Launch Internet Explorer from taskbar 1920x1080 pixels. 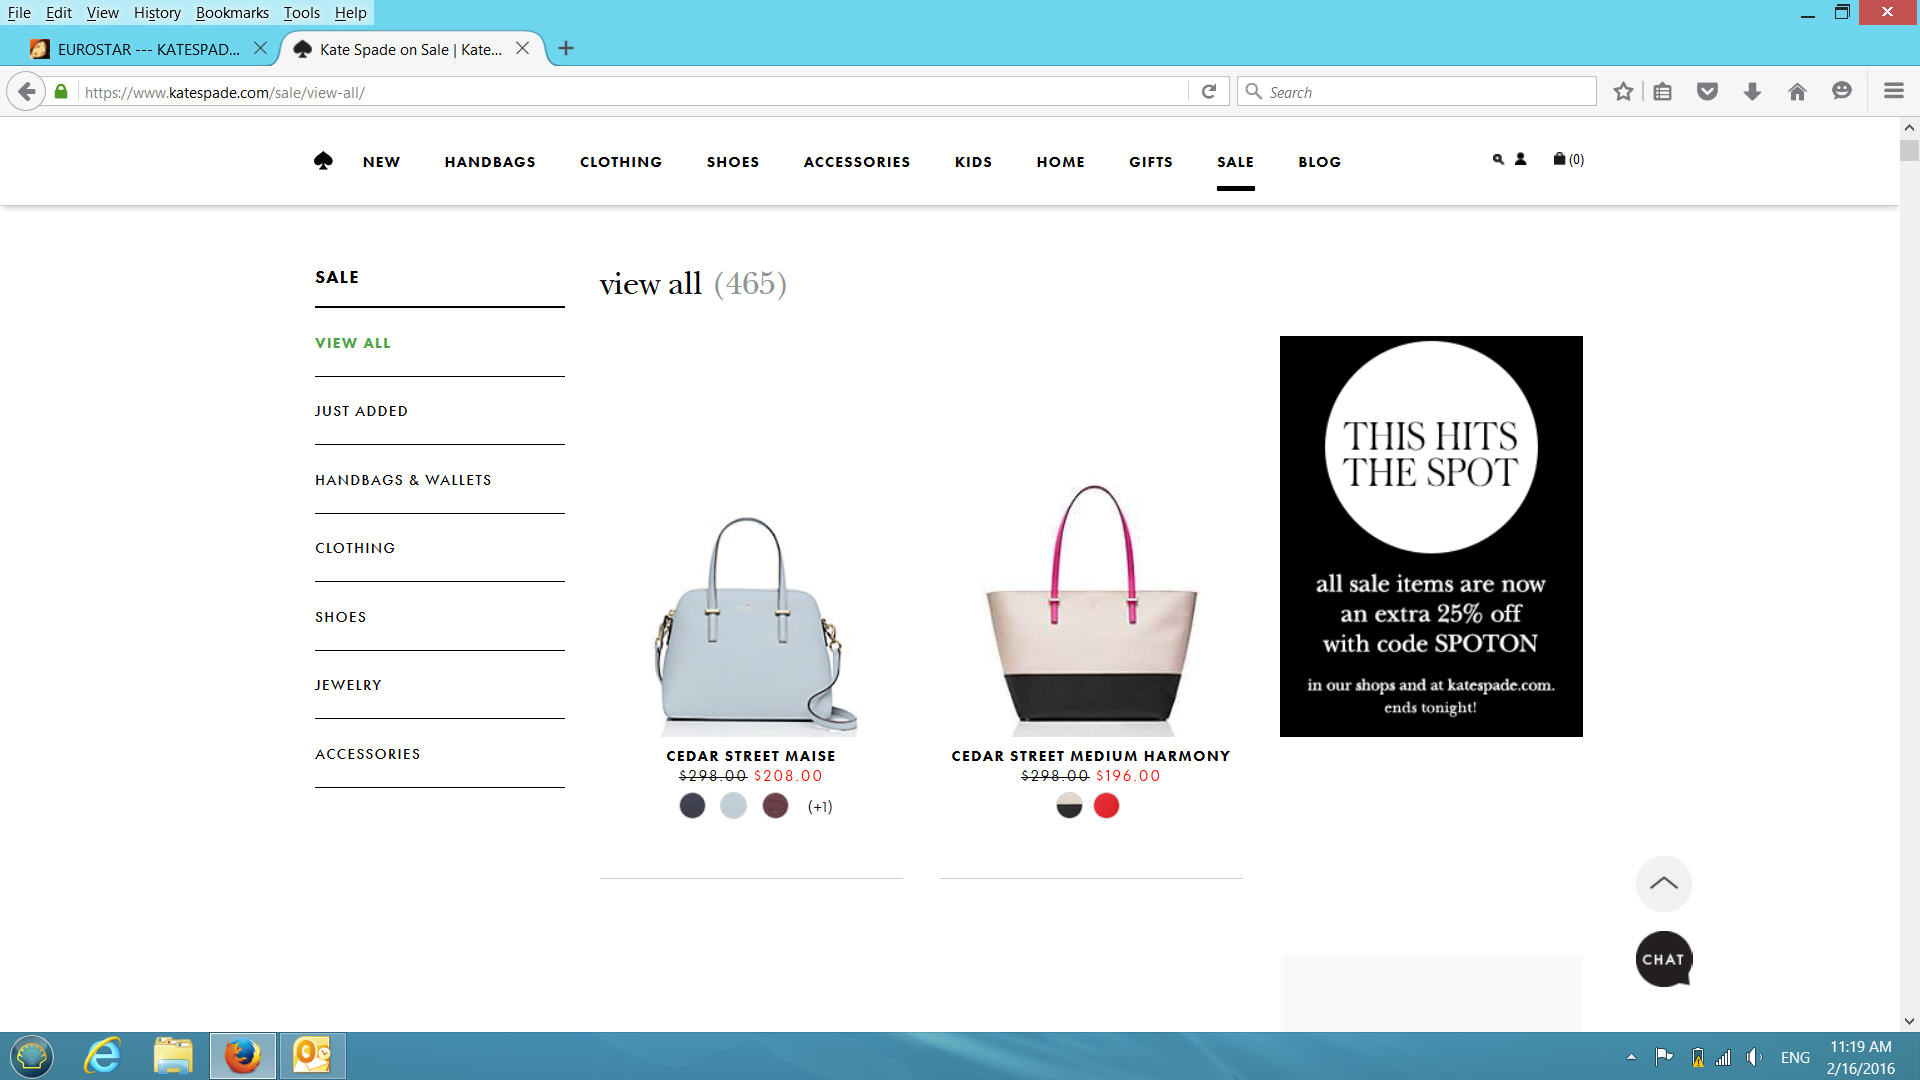coord(102,1055)
